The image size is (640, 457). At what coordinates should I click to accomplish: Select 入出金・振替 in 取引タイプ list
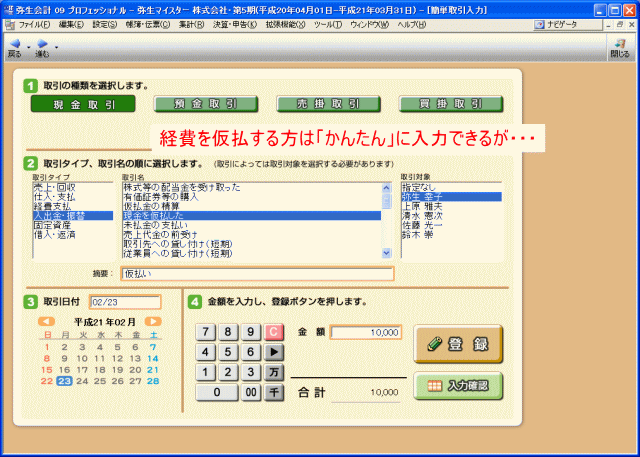[73, 216]
